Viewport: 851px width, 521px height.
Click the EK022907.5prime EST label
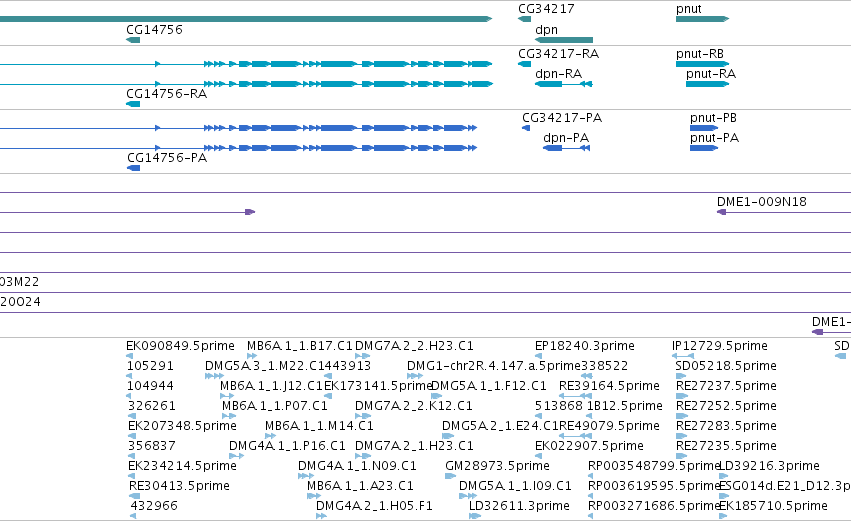pos(589,446)
